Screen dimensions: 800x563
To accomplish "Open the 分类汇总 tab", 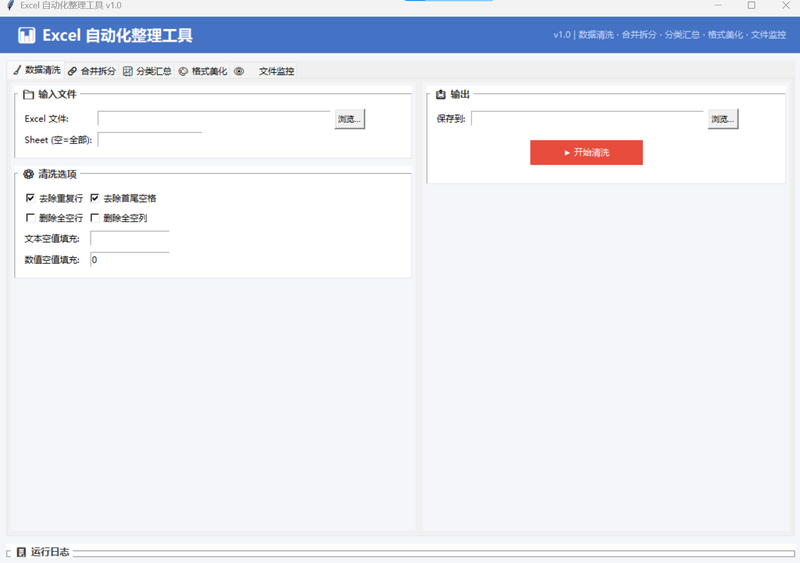I will point(147,71).
